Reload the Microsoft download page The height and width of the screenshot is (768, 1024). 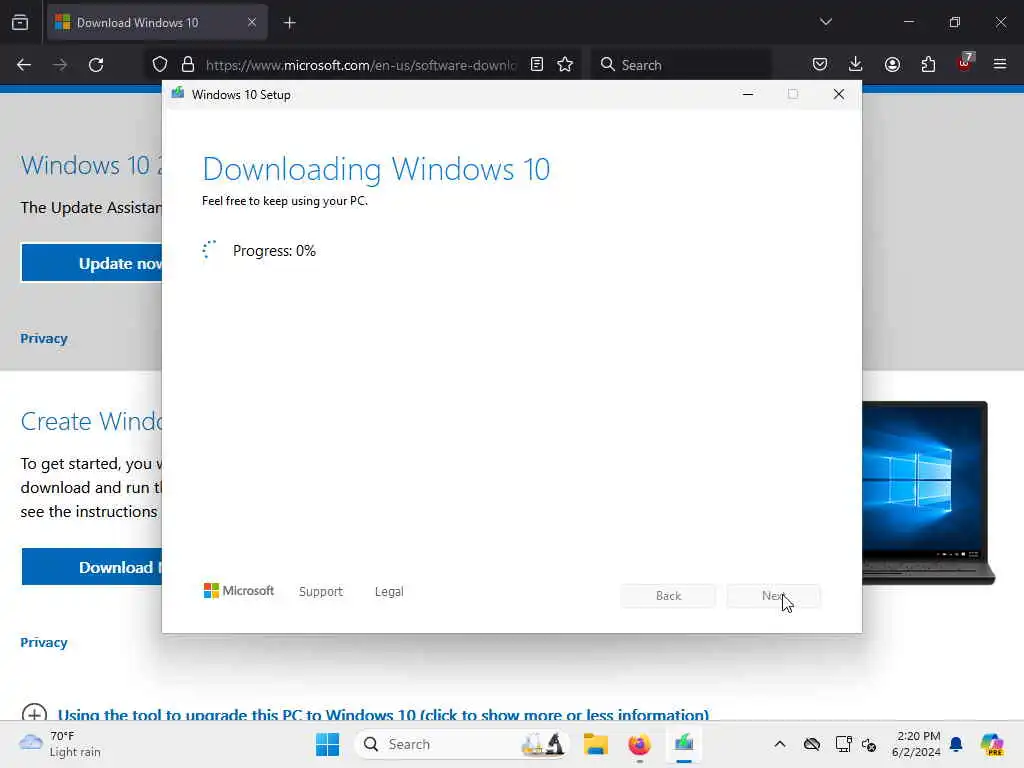pyautogui.click(x=96, y=65)
